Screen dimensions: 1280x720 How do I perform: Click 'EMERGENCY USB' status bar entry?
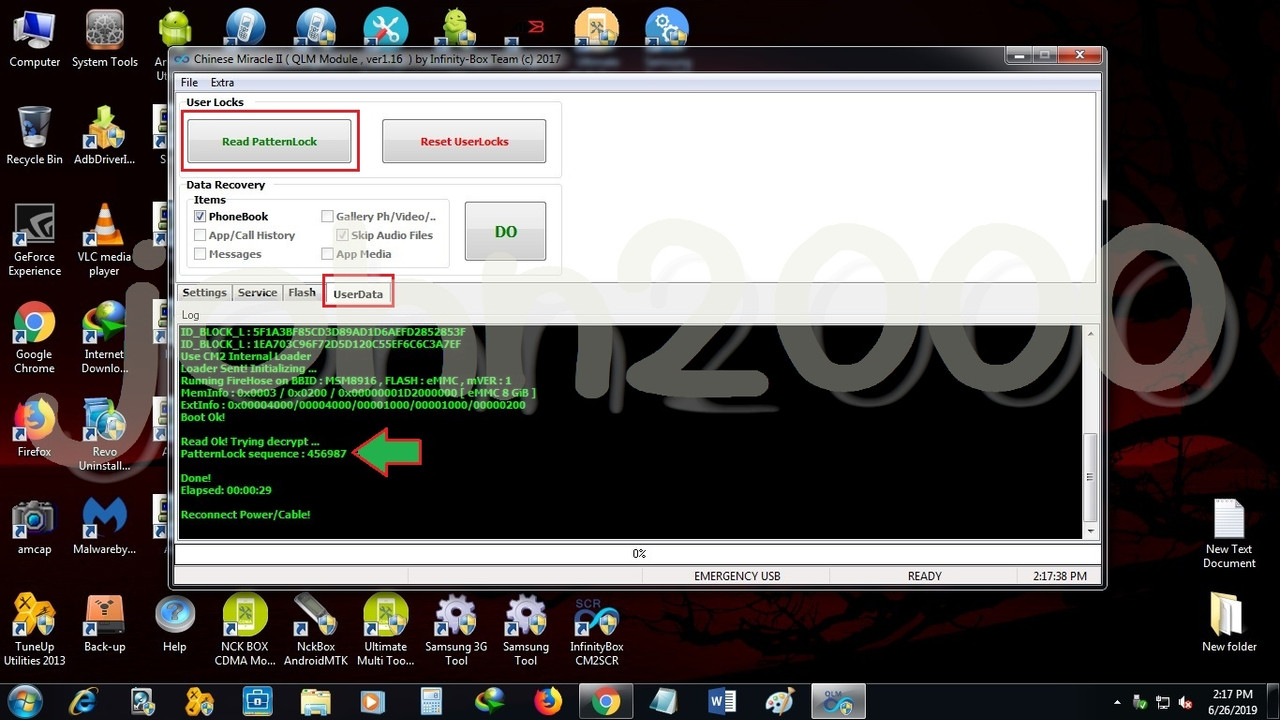[737, 576]
